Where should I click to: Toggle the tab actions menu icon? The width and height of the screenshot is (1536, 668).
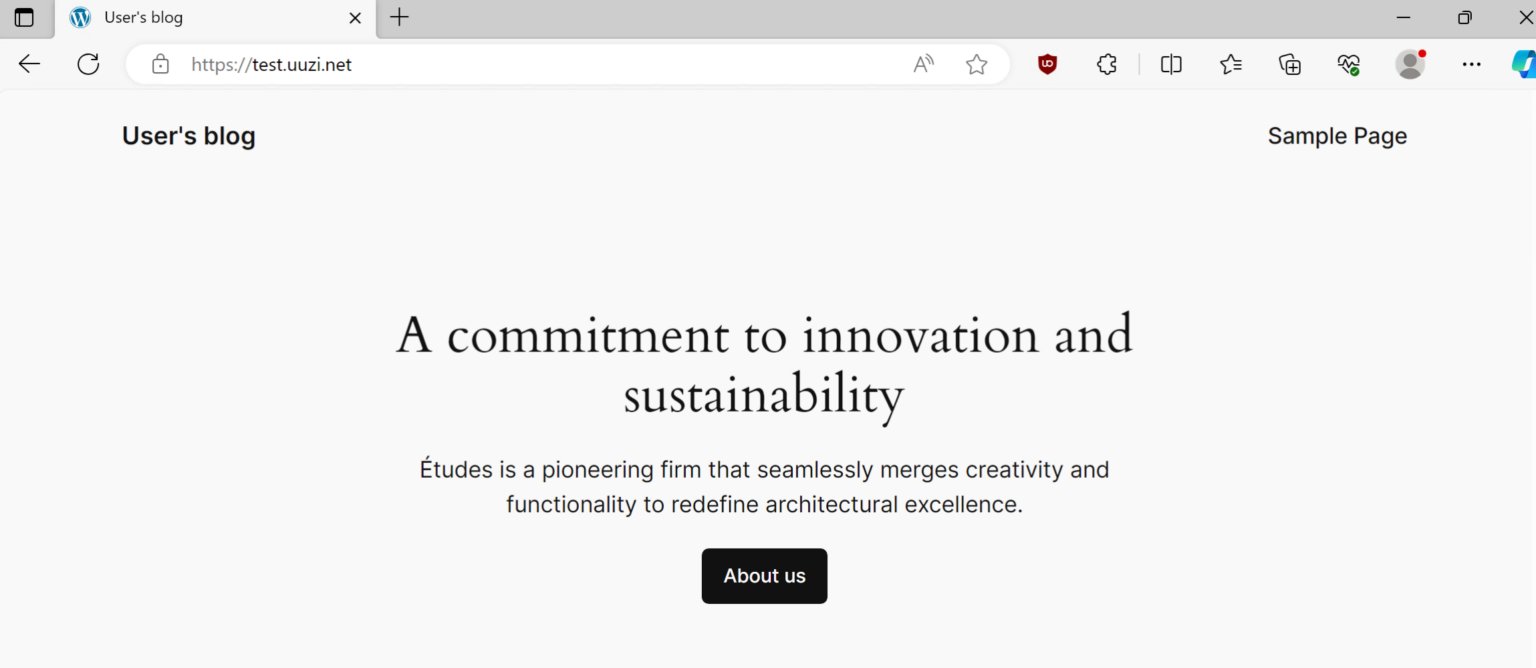[24, 18]
